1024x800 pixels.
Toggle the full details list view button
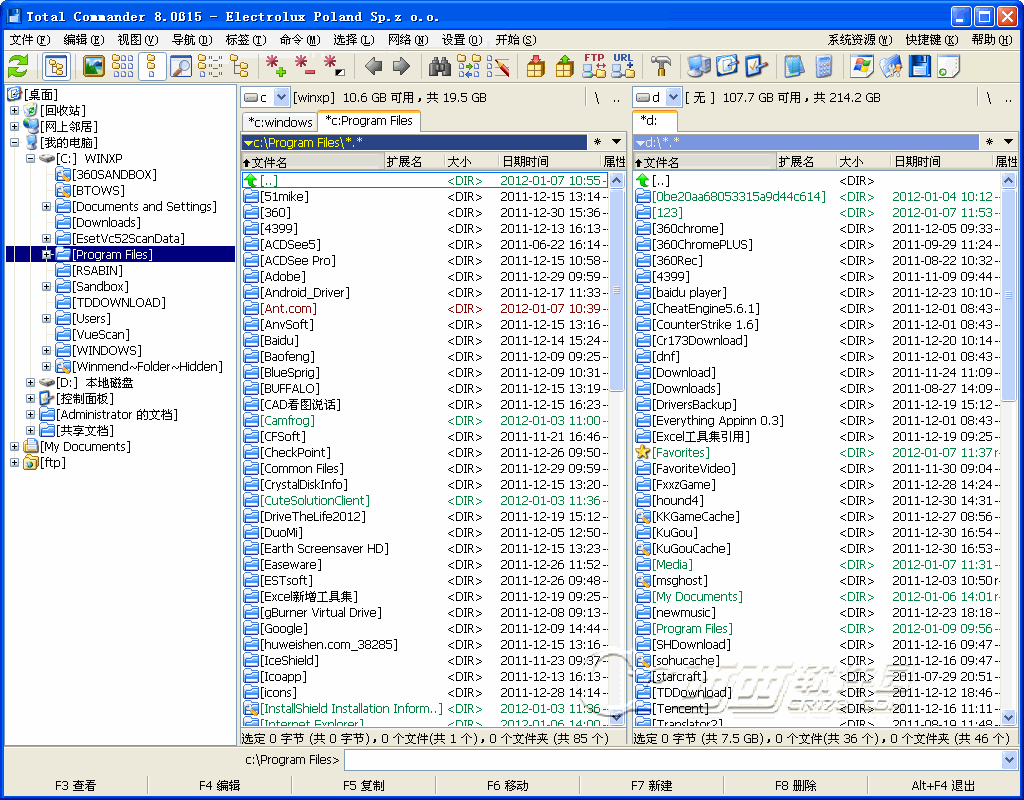point(152,66)
